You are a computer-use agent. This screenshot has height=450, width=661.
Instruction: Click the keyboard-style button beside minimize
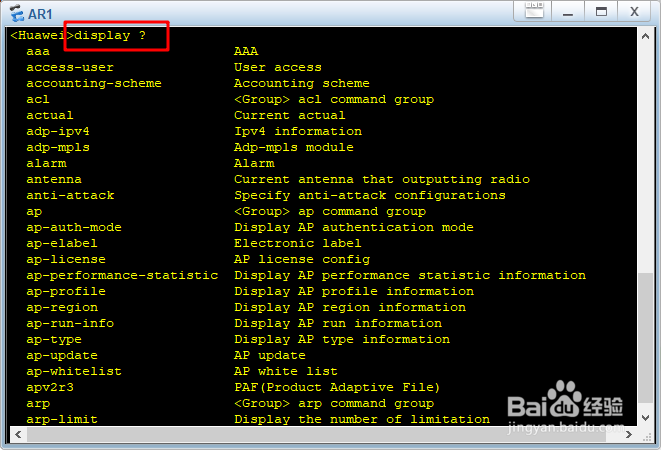[534, 10]
